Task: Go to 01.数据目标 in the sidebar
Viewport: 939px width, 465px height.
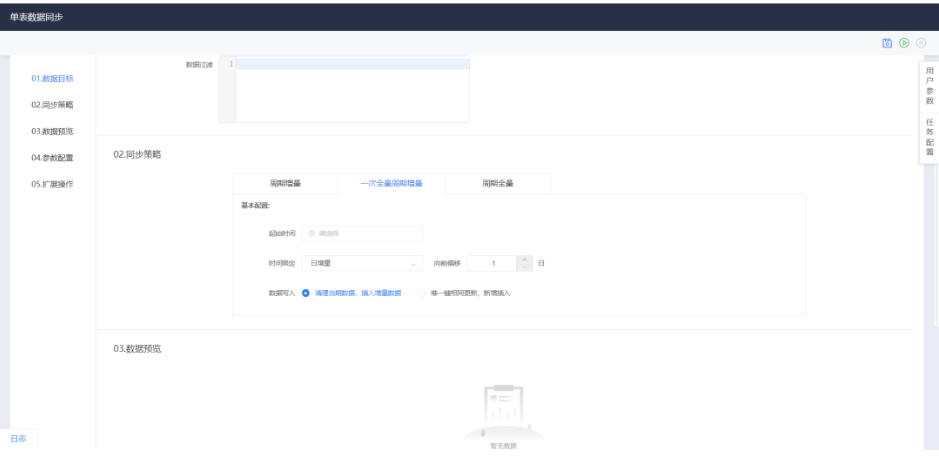Action: (x=52, y=78)
